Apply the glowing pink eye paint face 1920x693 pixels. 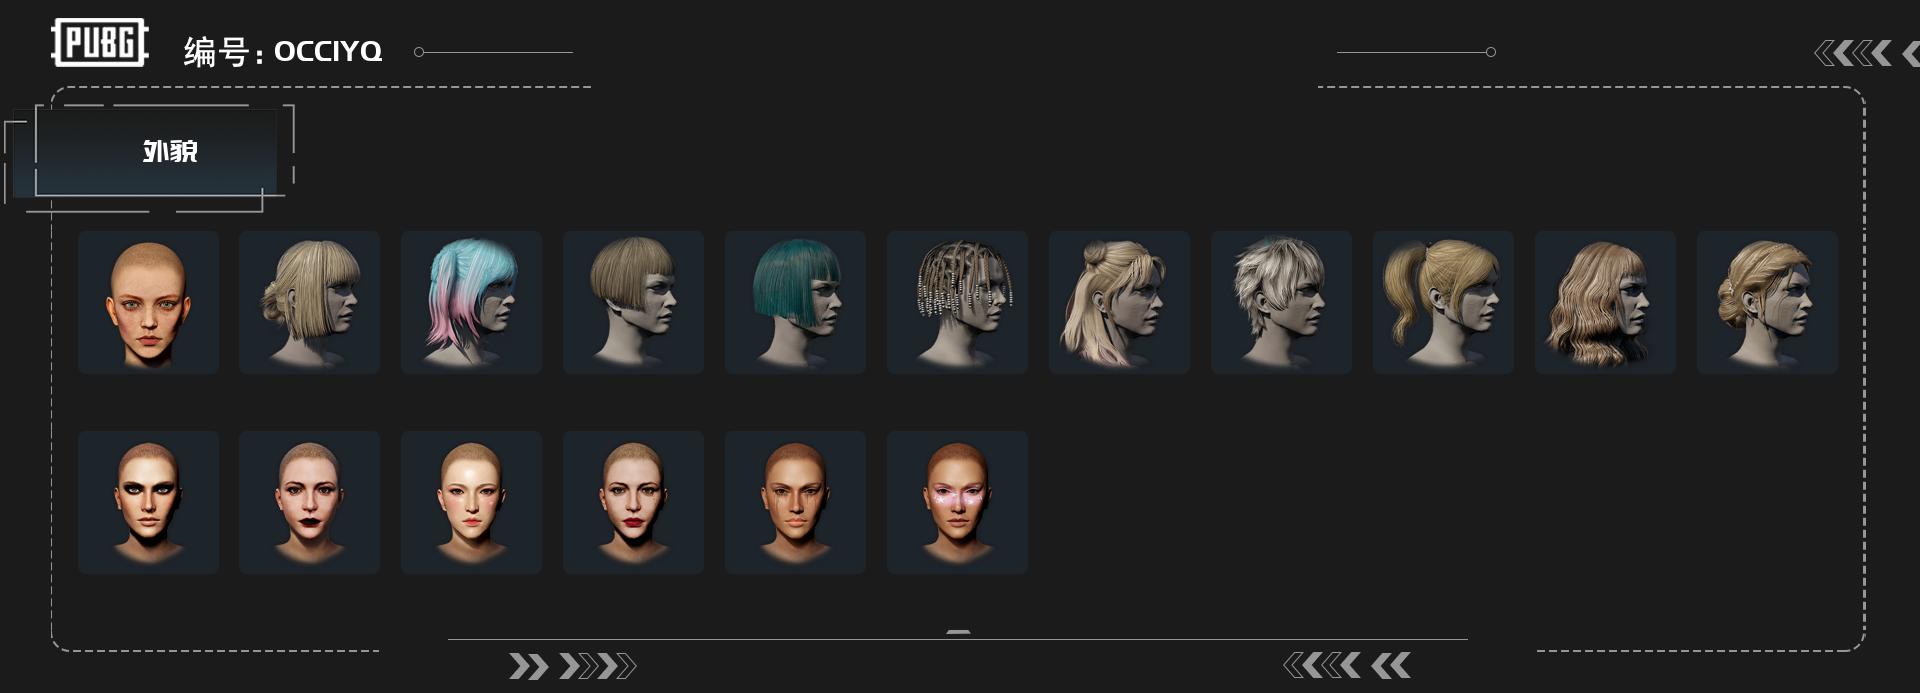957,502
